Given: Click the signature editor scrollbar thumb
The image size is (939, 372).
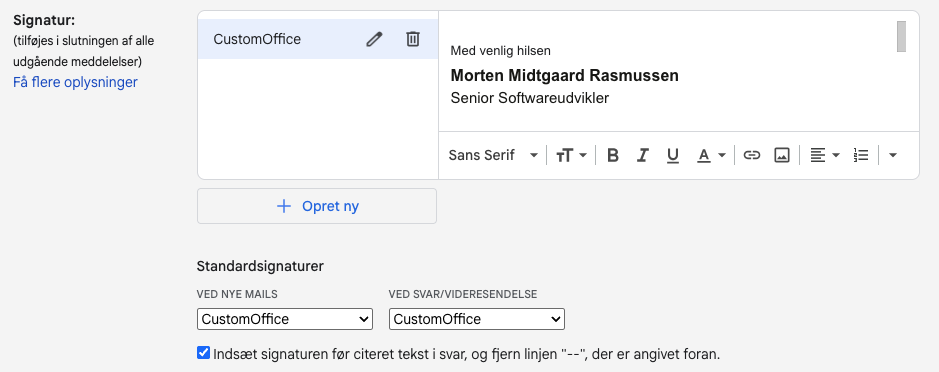Looking at the screenshot, I should pos(901,37).
